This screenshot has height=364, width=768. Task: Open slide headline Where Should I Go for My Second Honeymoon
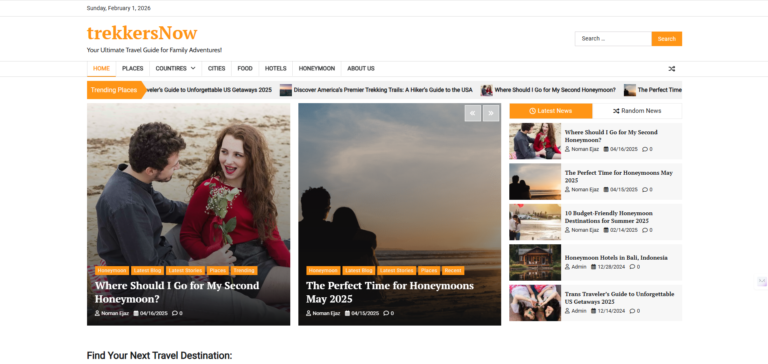pyautogui.click(x=177, y=292)
